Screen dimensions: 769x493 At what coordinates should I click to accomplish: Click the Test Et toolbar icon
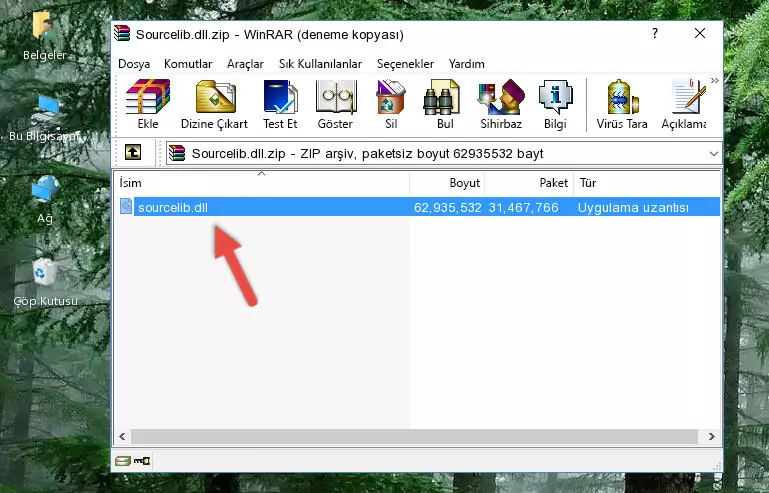(280, 104)
